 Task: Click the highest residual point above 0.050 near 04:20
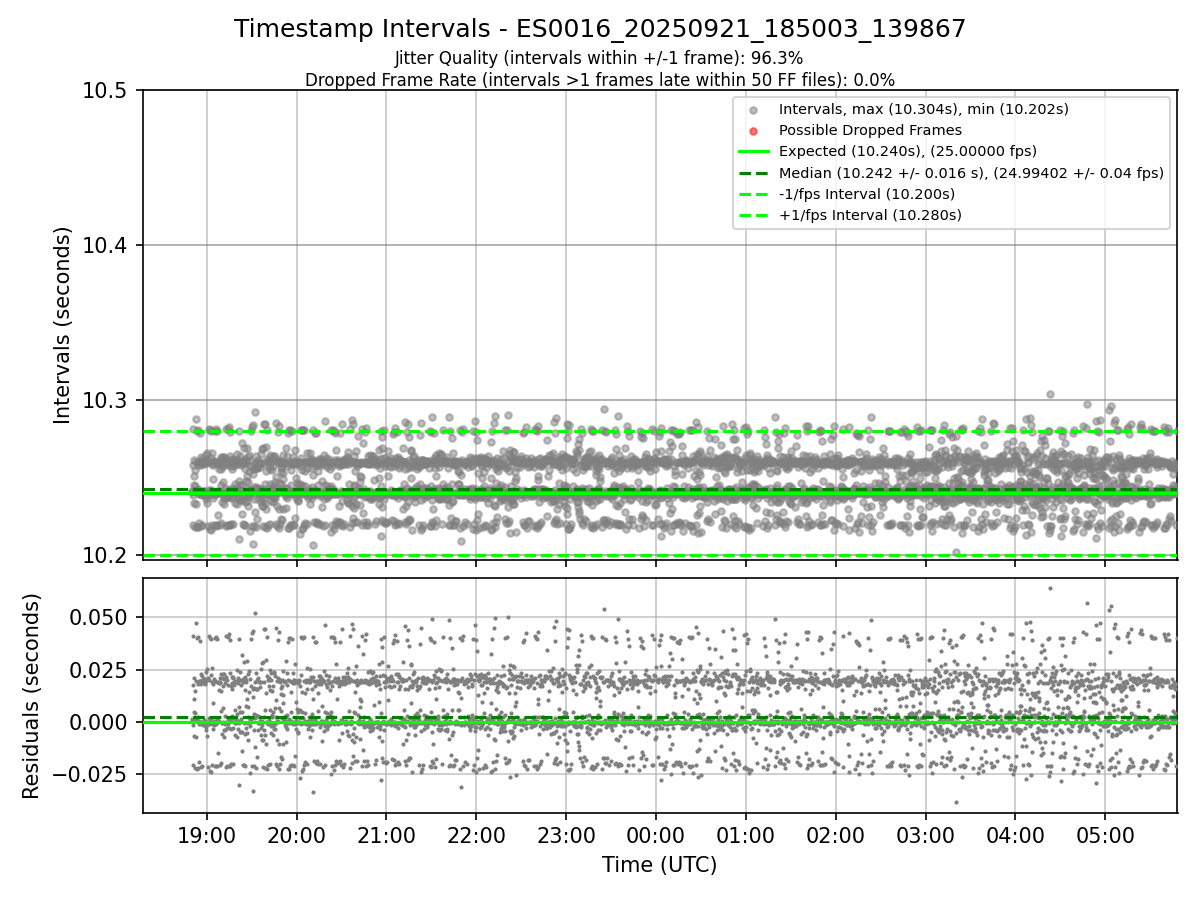pyautogui.click(x=1050, y=588)
